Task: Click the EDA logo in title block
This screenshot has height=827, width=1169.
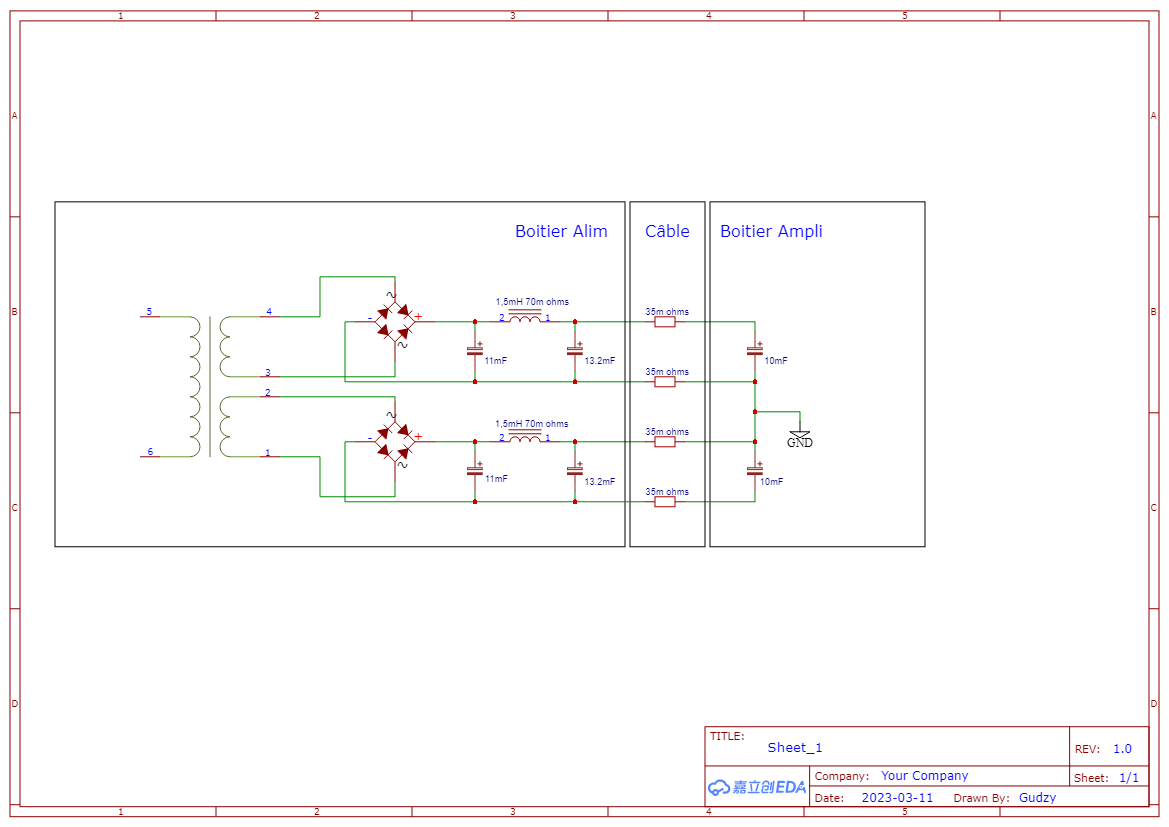Action: pos(757,787)
